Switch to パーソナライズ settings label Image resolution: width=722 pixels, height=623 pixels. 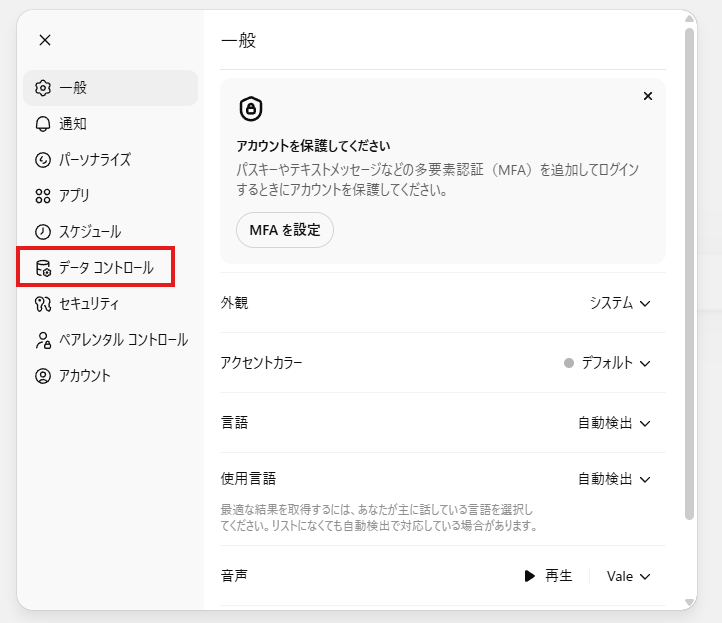coord(95,160)
